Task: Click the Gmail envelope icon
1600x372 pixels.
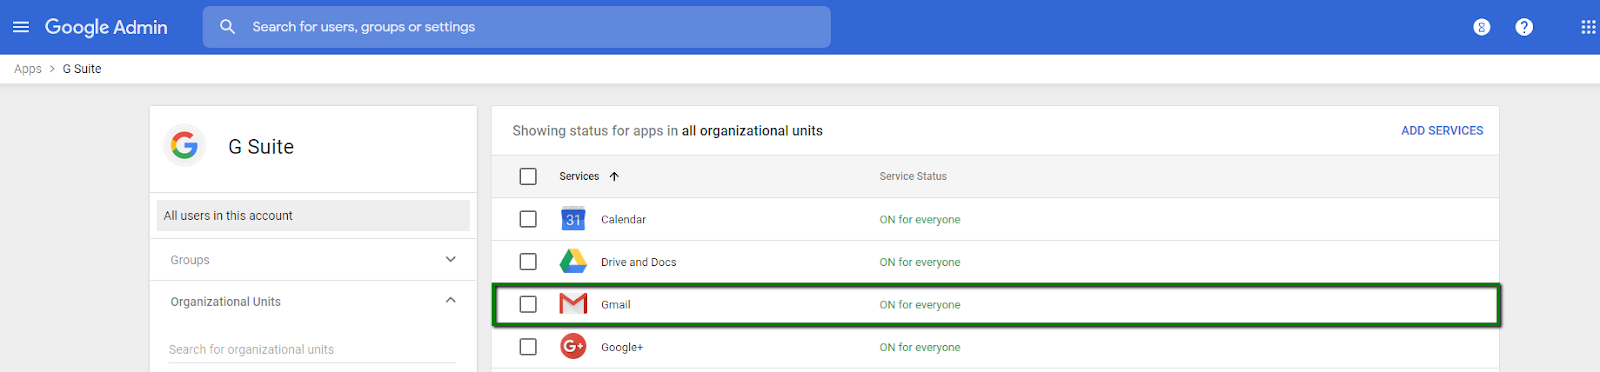Action: click(x=573, y=304)
